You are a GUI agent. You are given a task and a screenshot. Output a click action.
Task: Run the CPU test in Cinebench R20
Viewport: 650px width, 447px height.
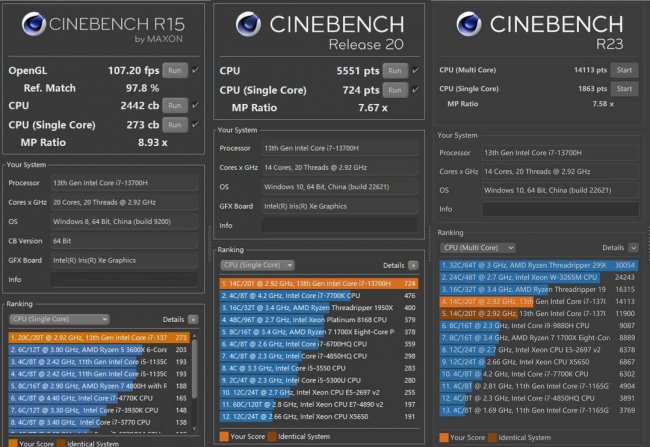tap(395, 71)
